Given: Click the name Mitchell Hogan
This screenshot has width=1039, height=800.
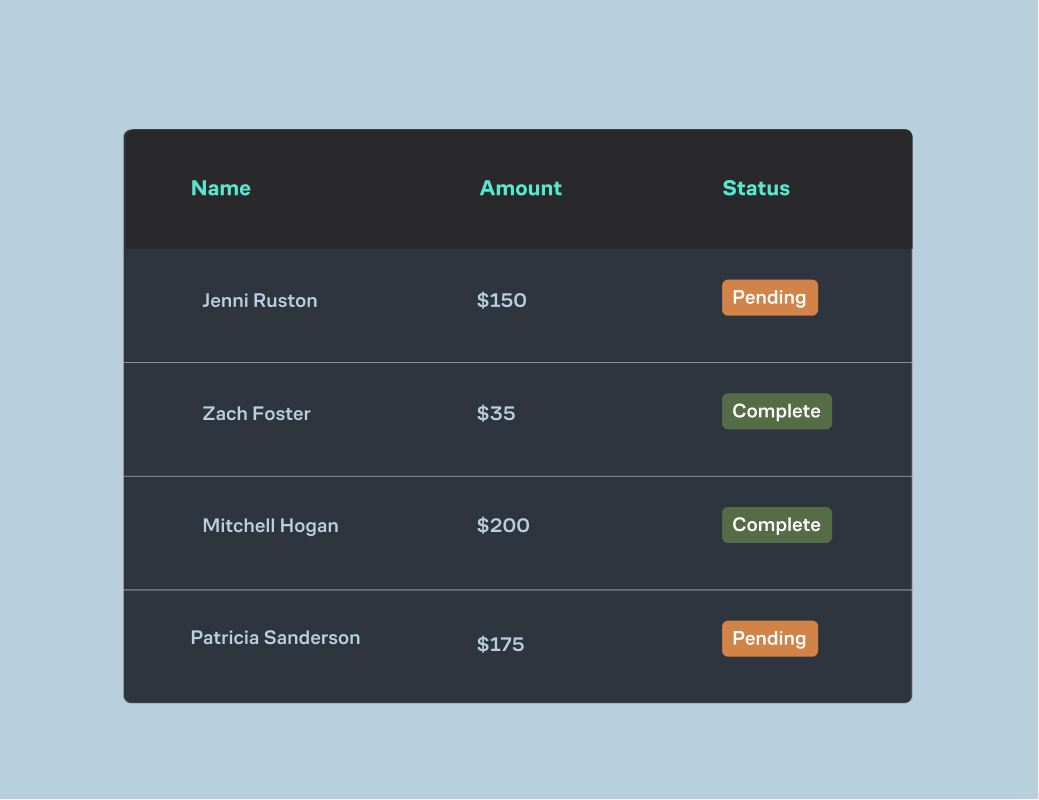Looking at the screenshot, I should [270, 525].
